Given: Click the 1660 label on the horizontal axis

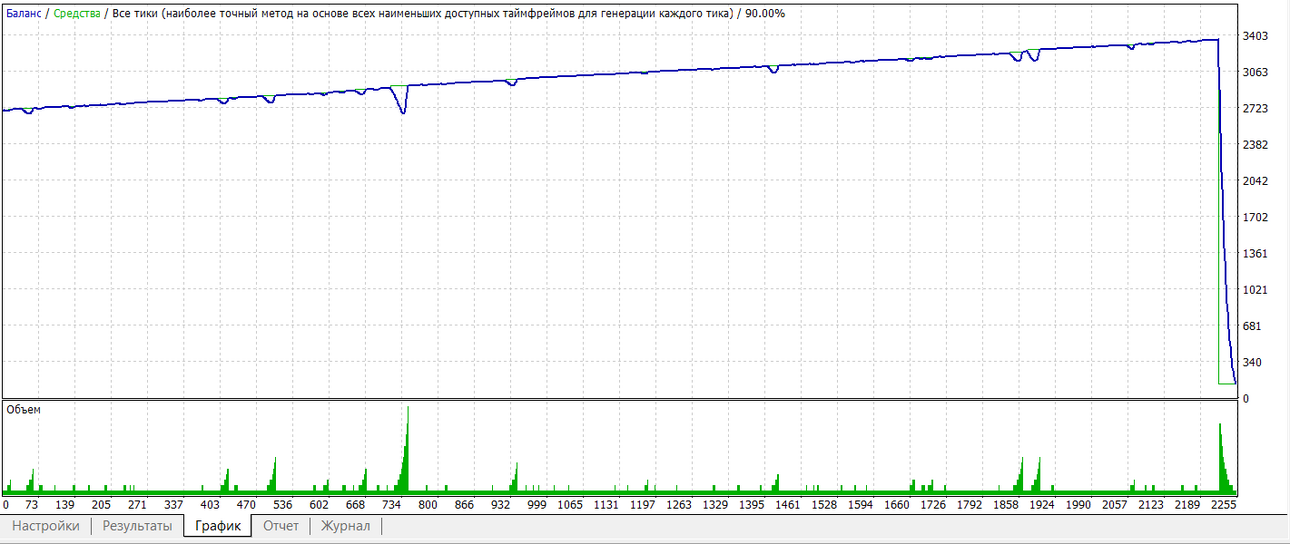Looking at the screenshot, I should [897, 506].
